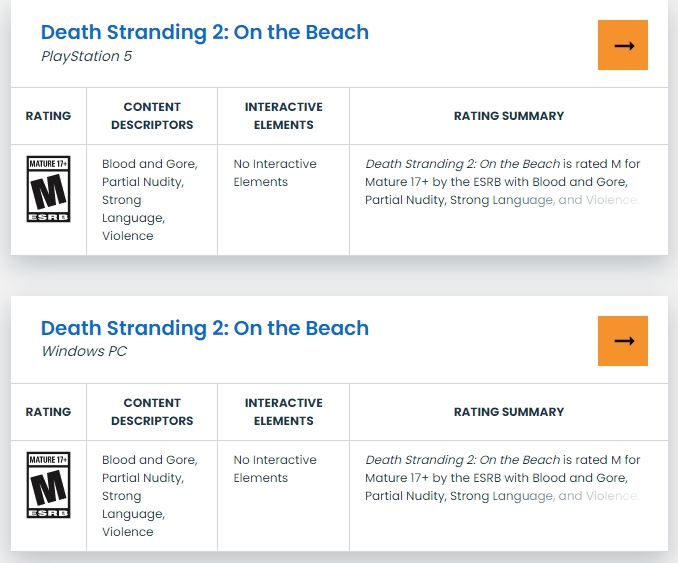Click the Rating Summary header in the PlayStation 5 card

point(508,116)
